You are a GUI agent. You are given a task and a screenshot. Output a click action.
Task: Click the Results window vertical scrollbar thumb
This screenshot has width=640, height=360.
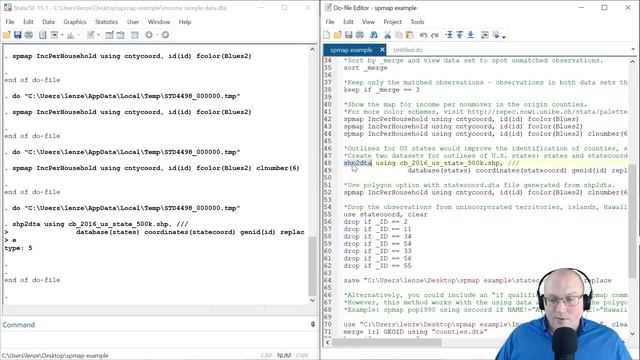(312, 266)
